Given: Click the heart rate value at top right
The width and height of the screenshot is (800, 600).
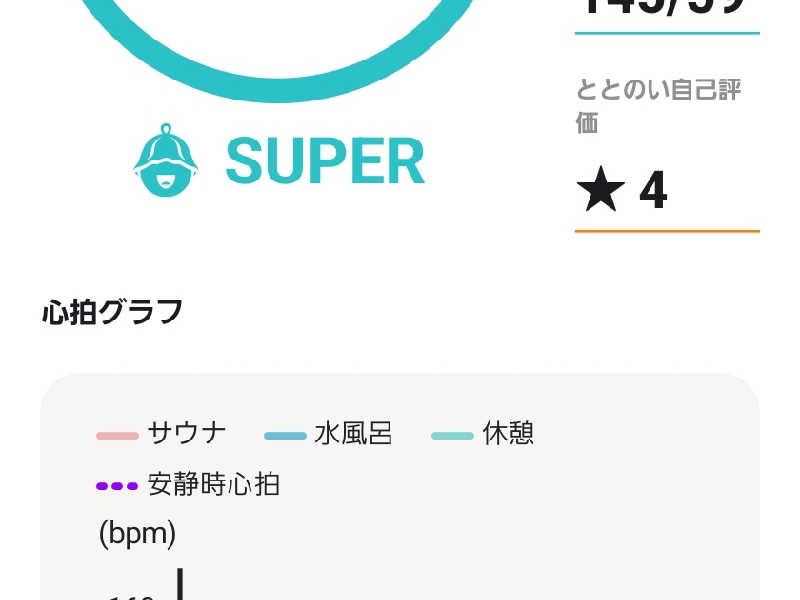Looking at the screenshot, I should tap(663, 8).
